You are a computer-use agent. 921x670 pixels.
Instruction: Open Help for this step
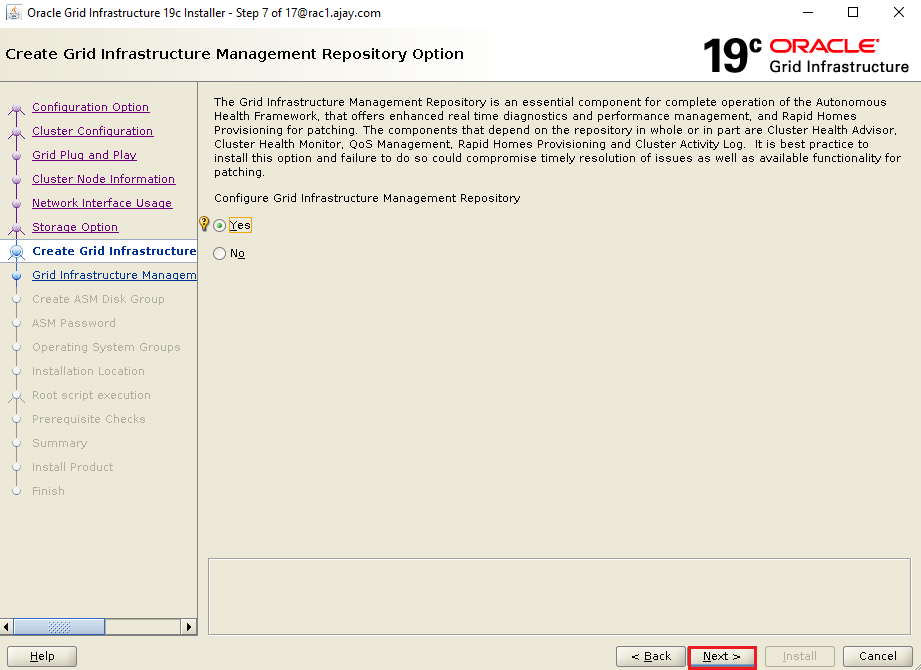tap(42, 656)
